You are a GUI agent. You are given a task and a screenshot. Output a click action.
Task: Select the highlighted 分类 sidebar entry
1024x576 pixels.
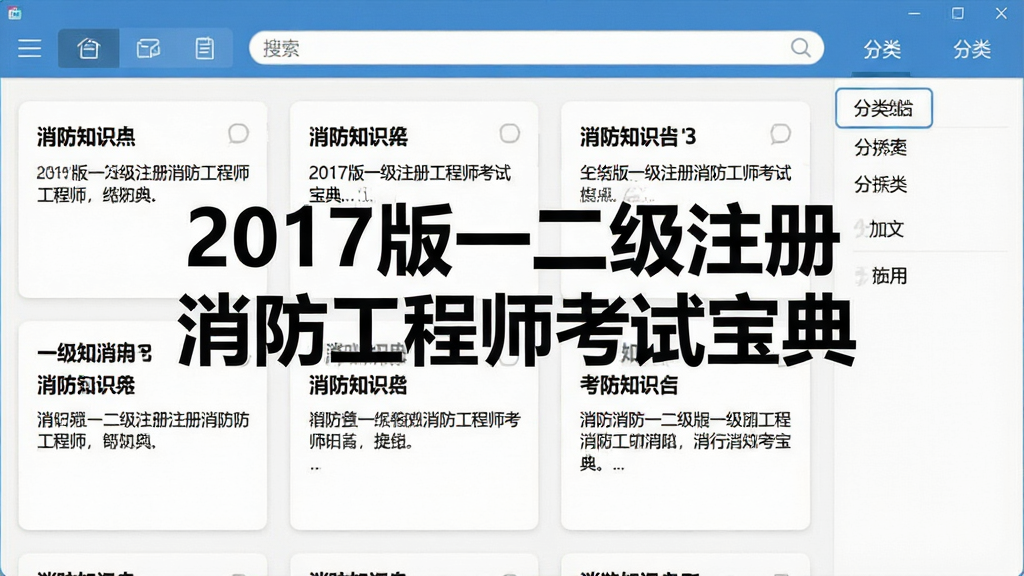point(884,108)
